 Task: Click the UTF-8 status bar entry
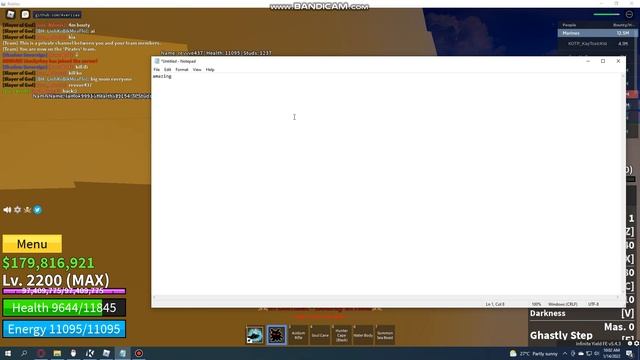pyautogui.click(x=593, y=304)
